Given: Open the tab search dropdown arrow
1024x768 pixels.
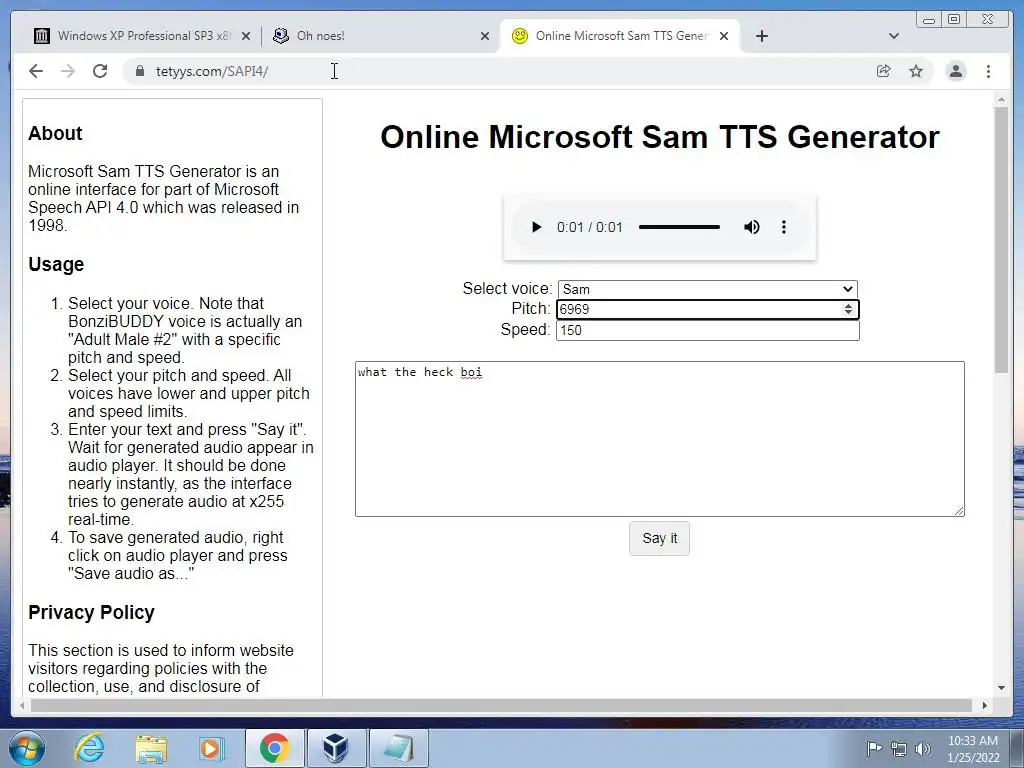Looking at the screenshot, I should [x=894, y=36].
